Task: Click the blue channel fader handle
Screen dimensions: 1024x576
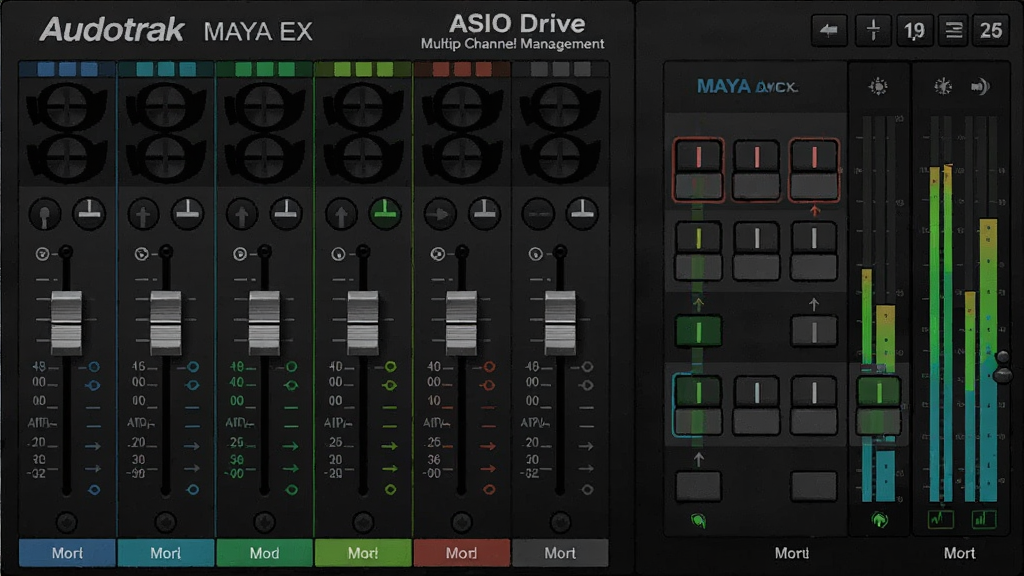Action: click(67, 322)
